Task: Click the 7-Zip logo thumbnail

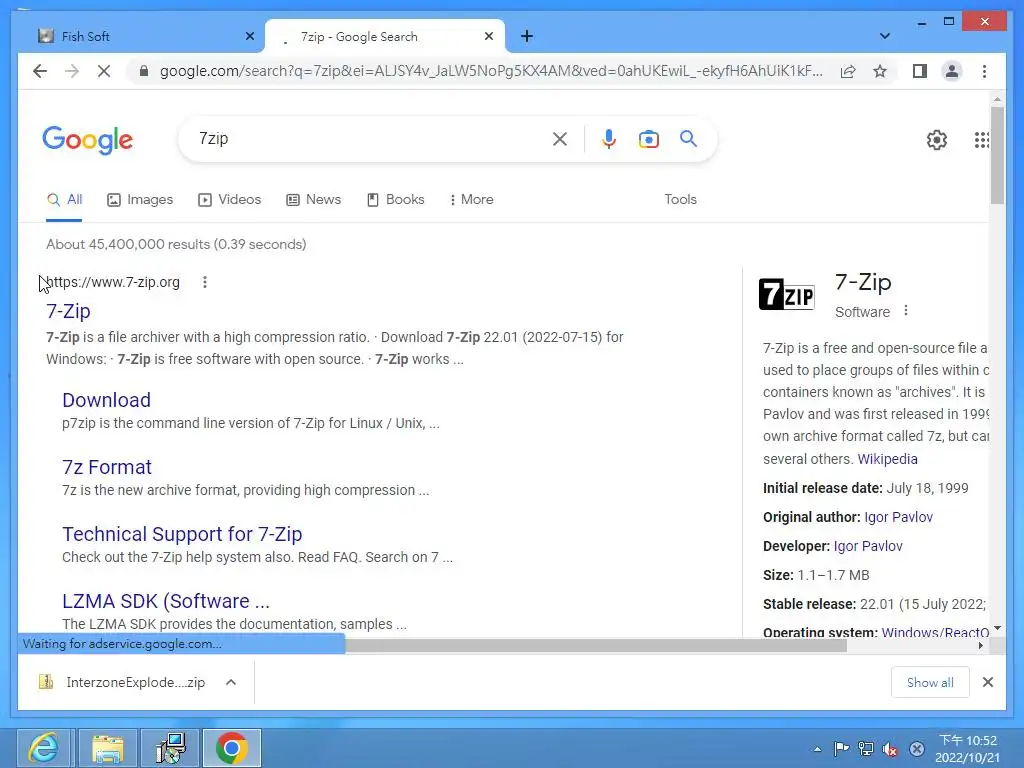Action: coord(786,295)
